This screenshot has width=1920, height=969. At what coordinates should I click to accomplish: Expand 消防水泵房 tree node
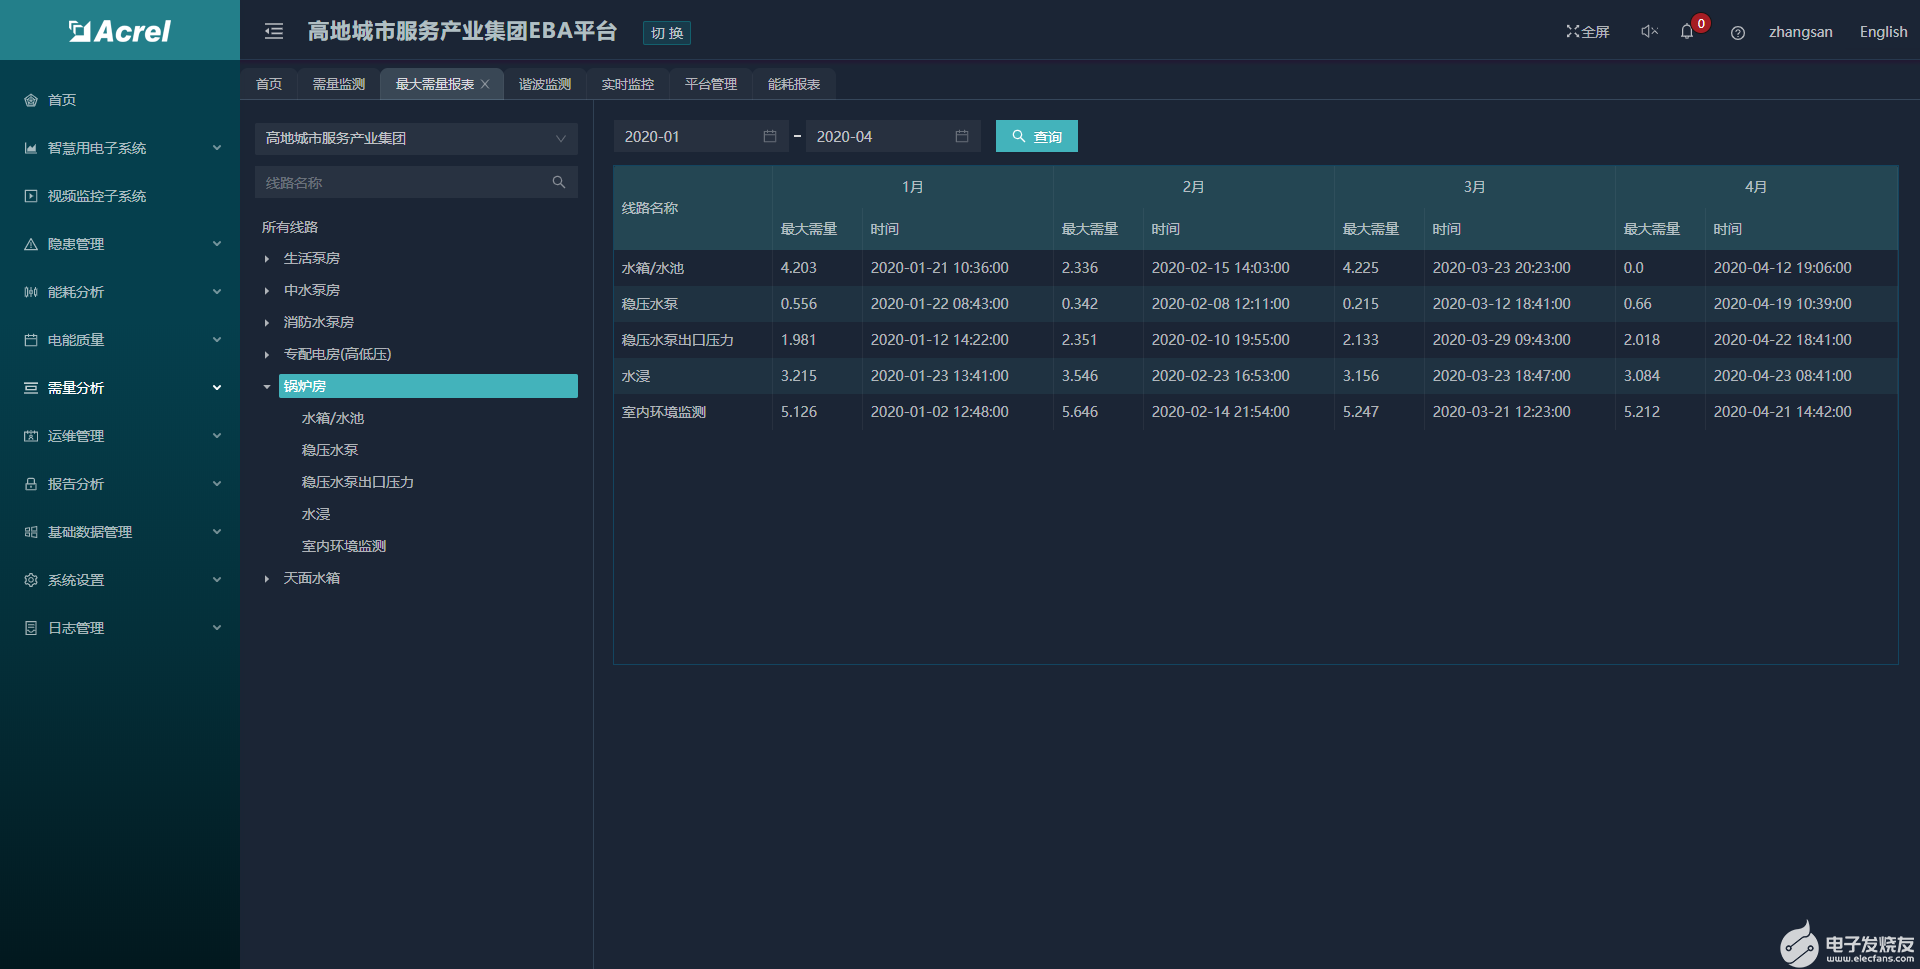267,323
